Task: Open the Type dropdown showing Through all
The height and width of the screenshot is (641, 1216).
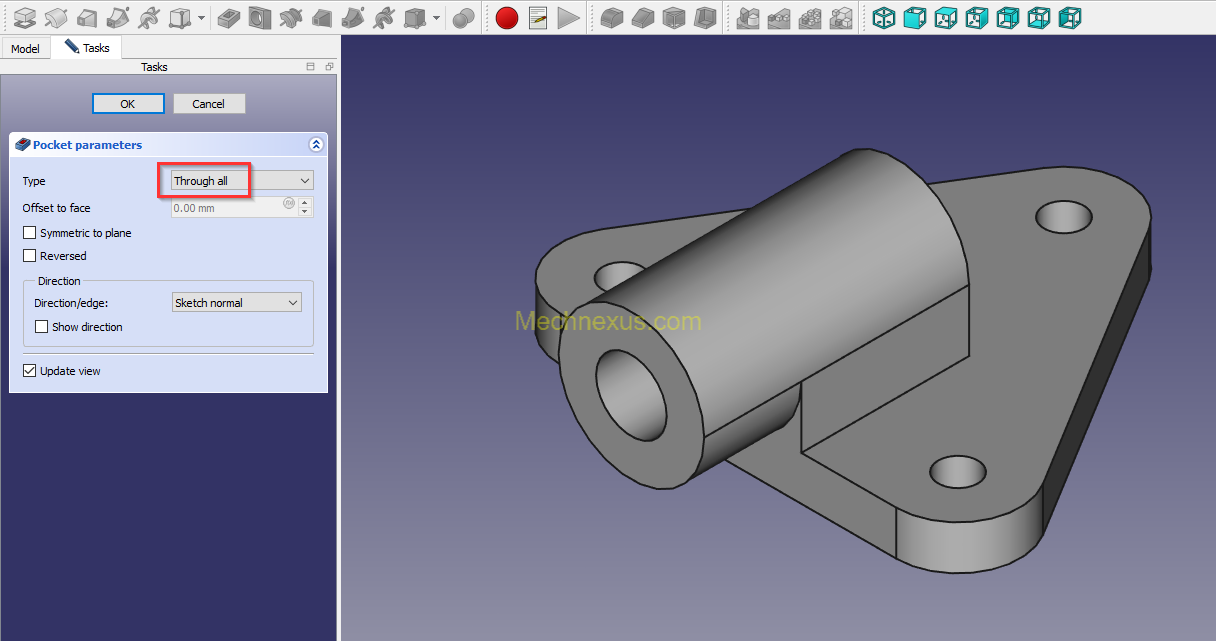Action: click(242, 181)
